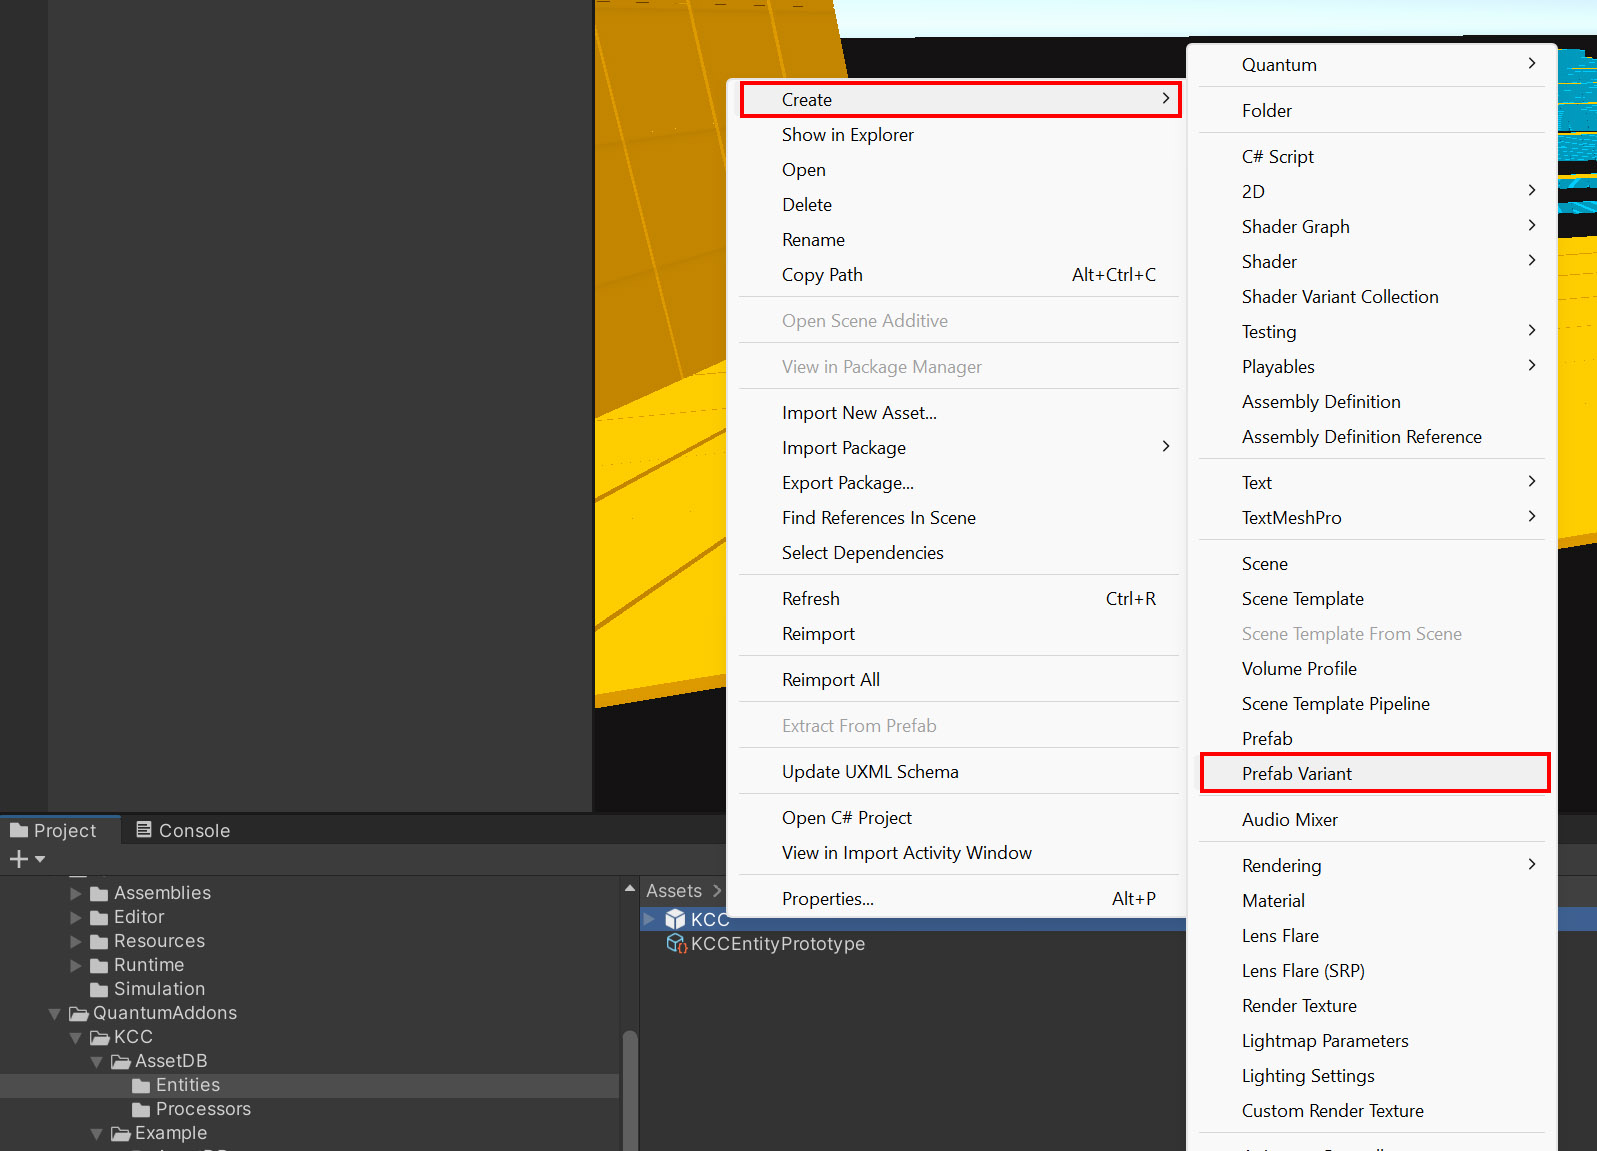
Task: Click the Processors folder icon
Action: 141,1110
